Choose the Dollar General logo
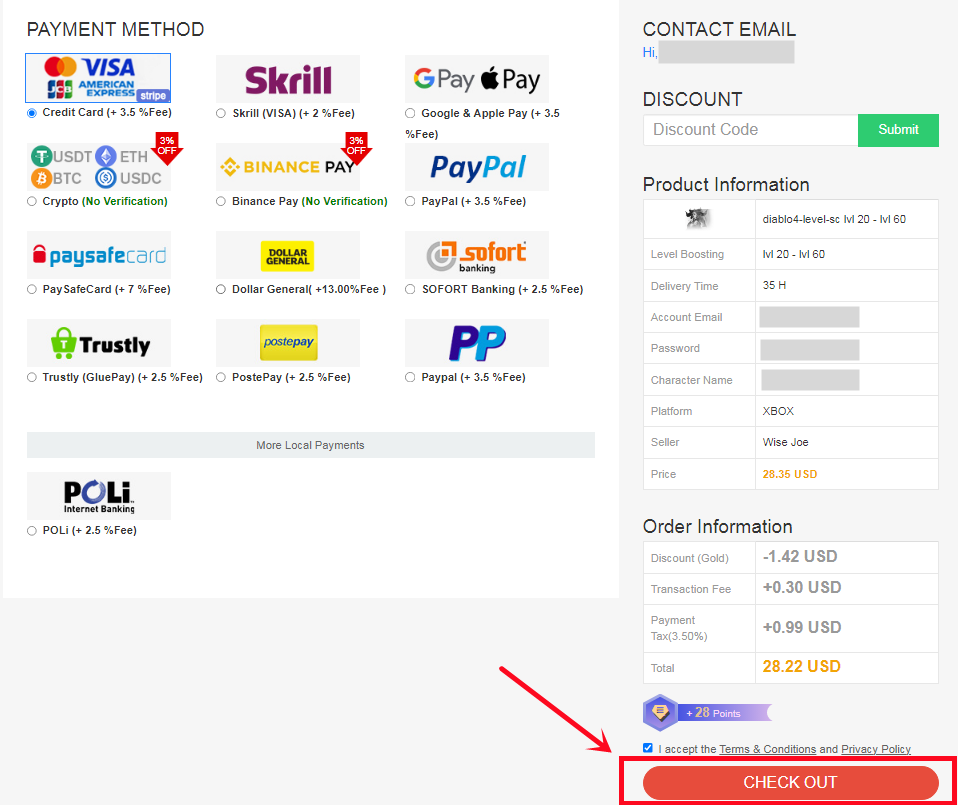This screenshot has height=805, width=958. click(x=288, y=255)
